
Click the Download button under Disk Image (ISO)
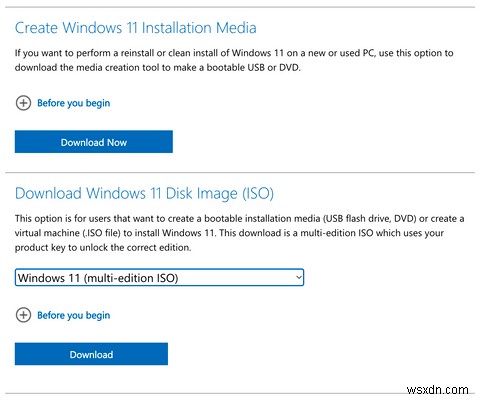click(x=91, y=354)
